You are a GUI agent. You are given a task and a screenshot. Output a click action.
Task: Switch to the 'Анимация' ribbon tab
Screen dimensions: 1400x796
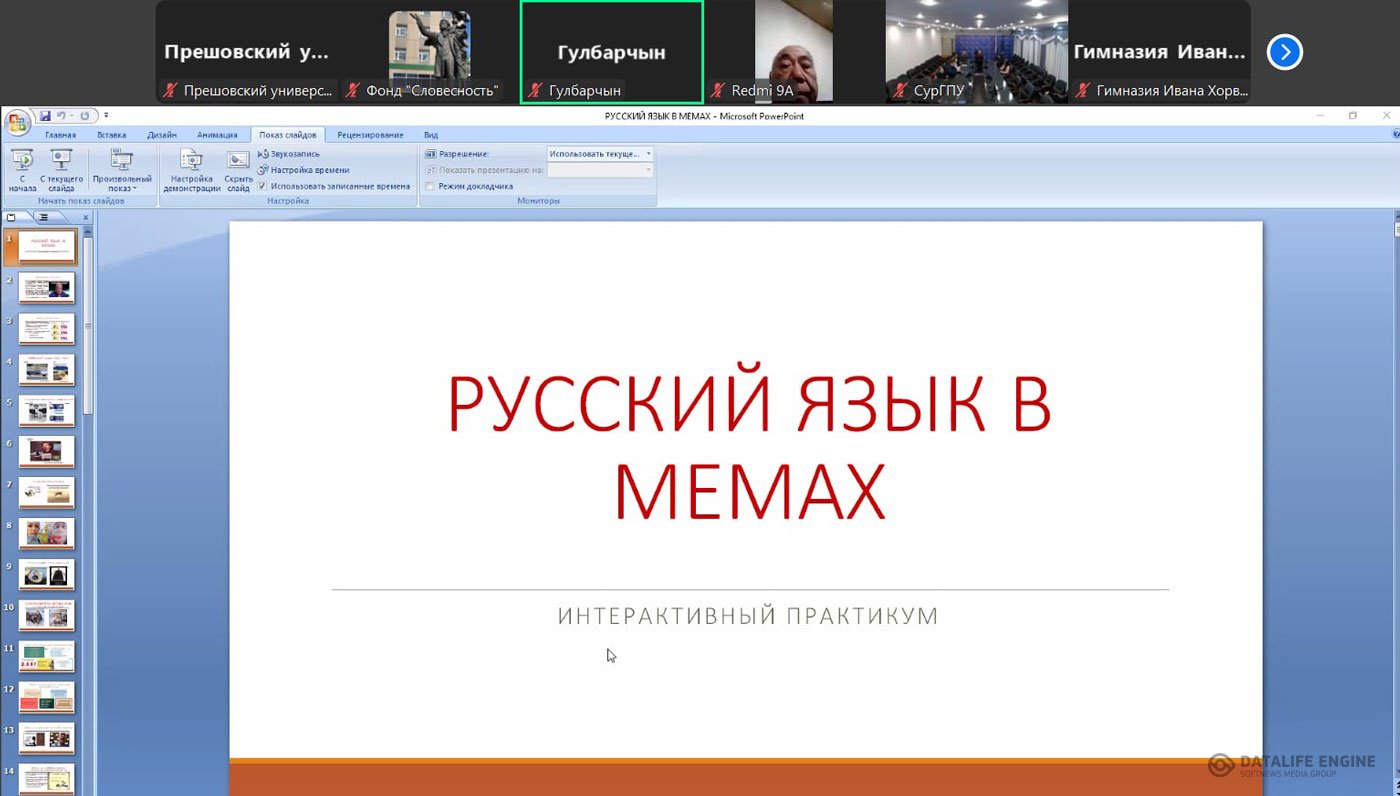217,135
